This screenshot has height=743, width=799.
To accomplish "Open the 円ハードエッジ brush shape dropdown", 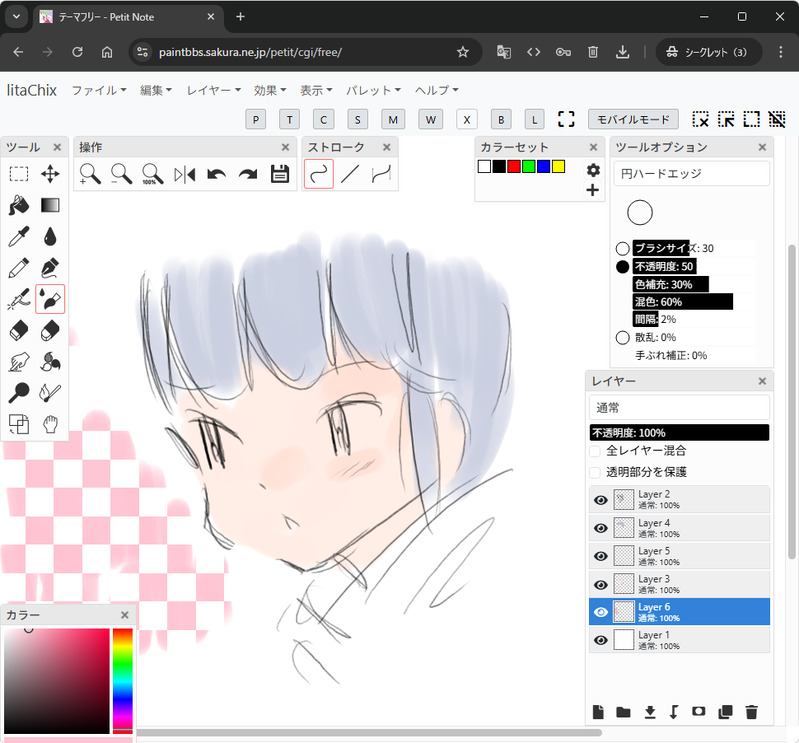I will tap(691, 174).
